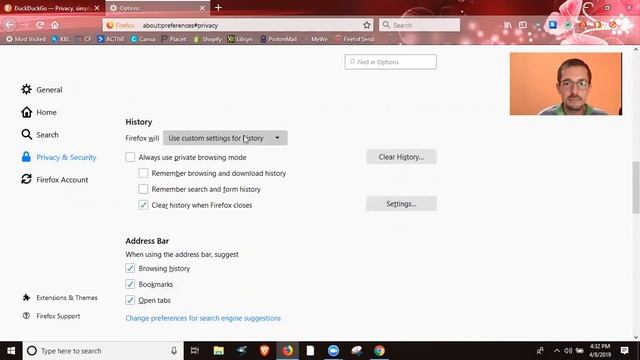Viewport: 640px width, 360px height.
Task: Show hidden system tray icons chevron
Action: pyautogui.click(x=557, y=351)
